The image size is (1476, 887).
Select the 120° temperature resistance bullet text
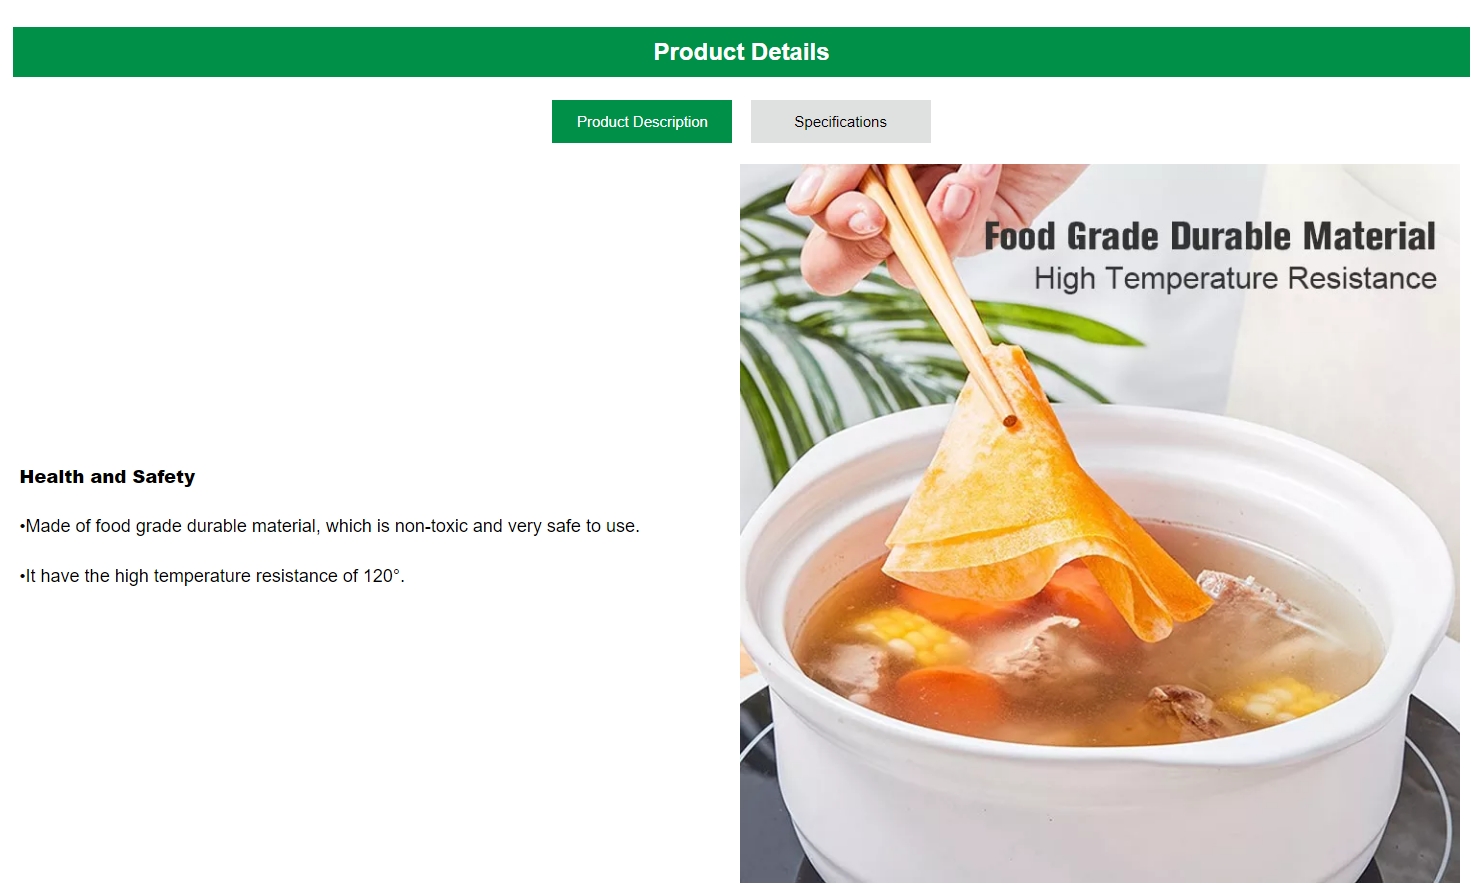(x=212, y=576)
